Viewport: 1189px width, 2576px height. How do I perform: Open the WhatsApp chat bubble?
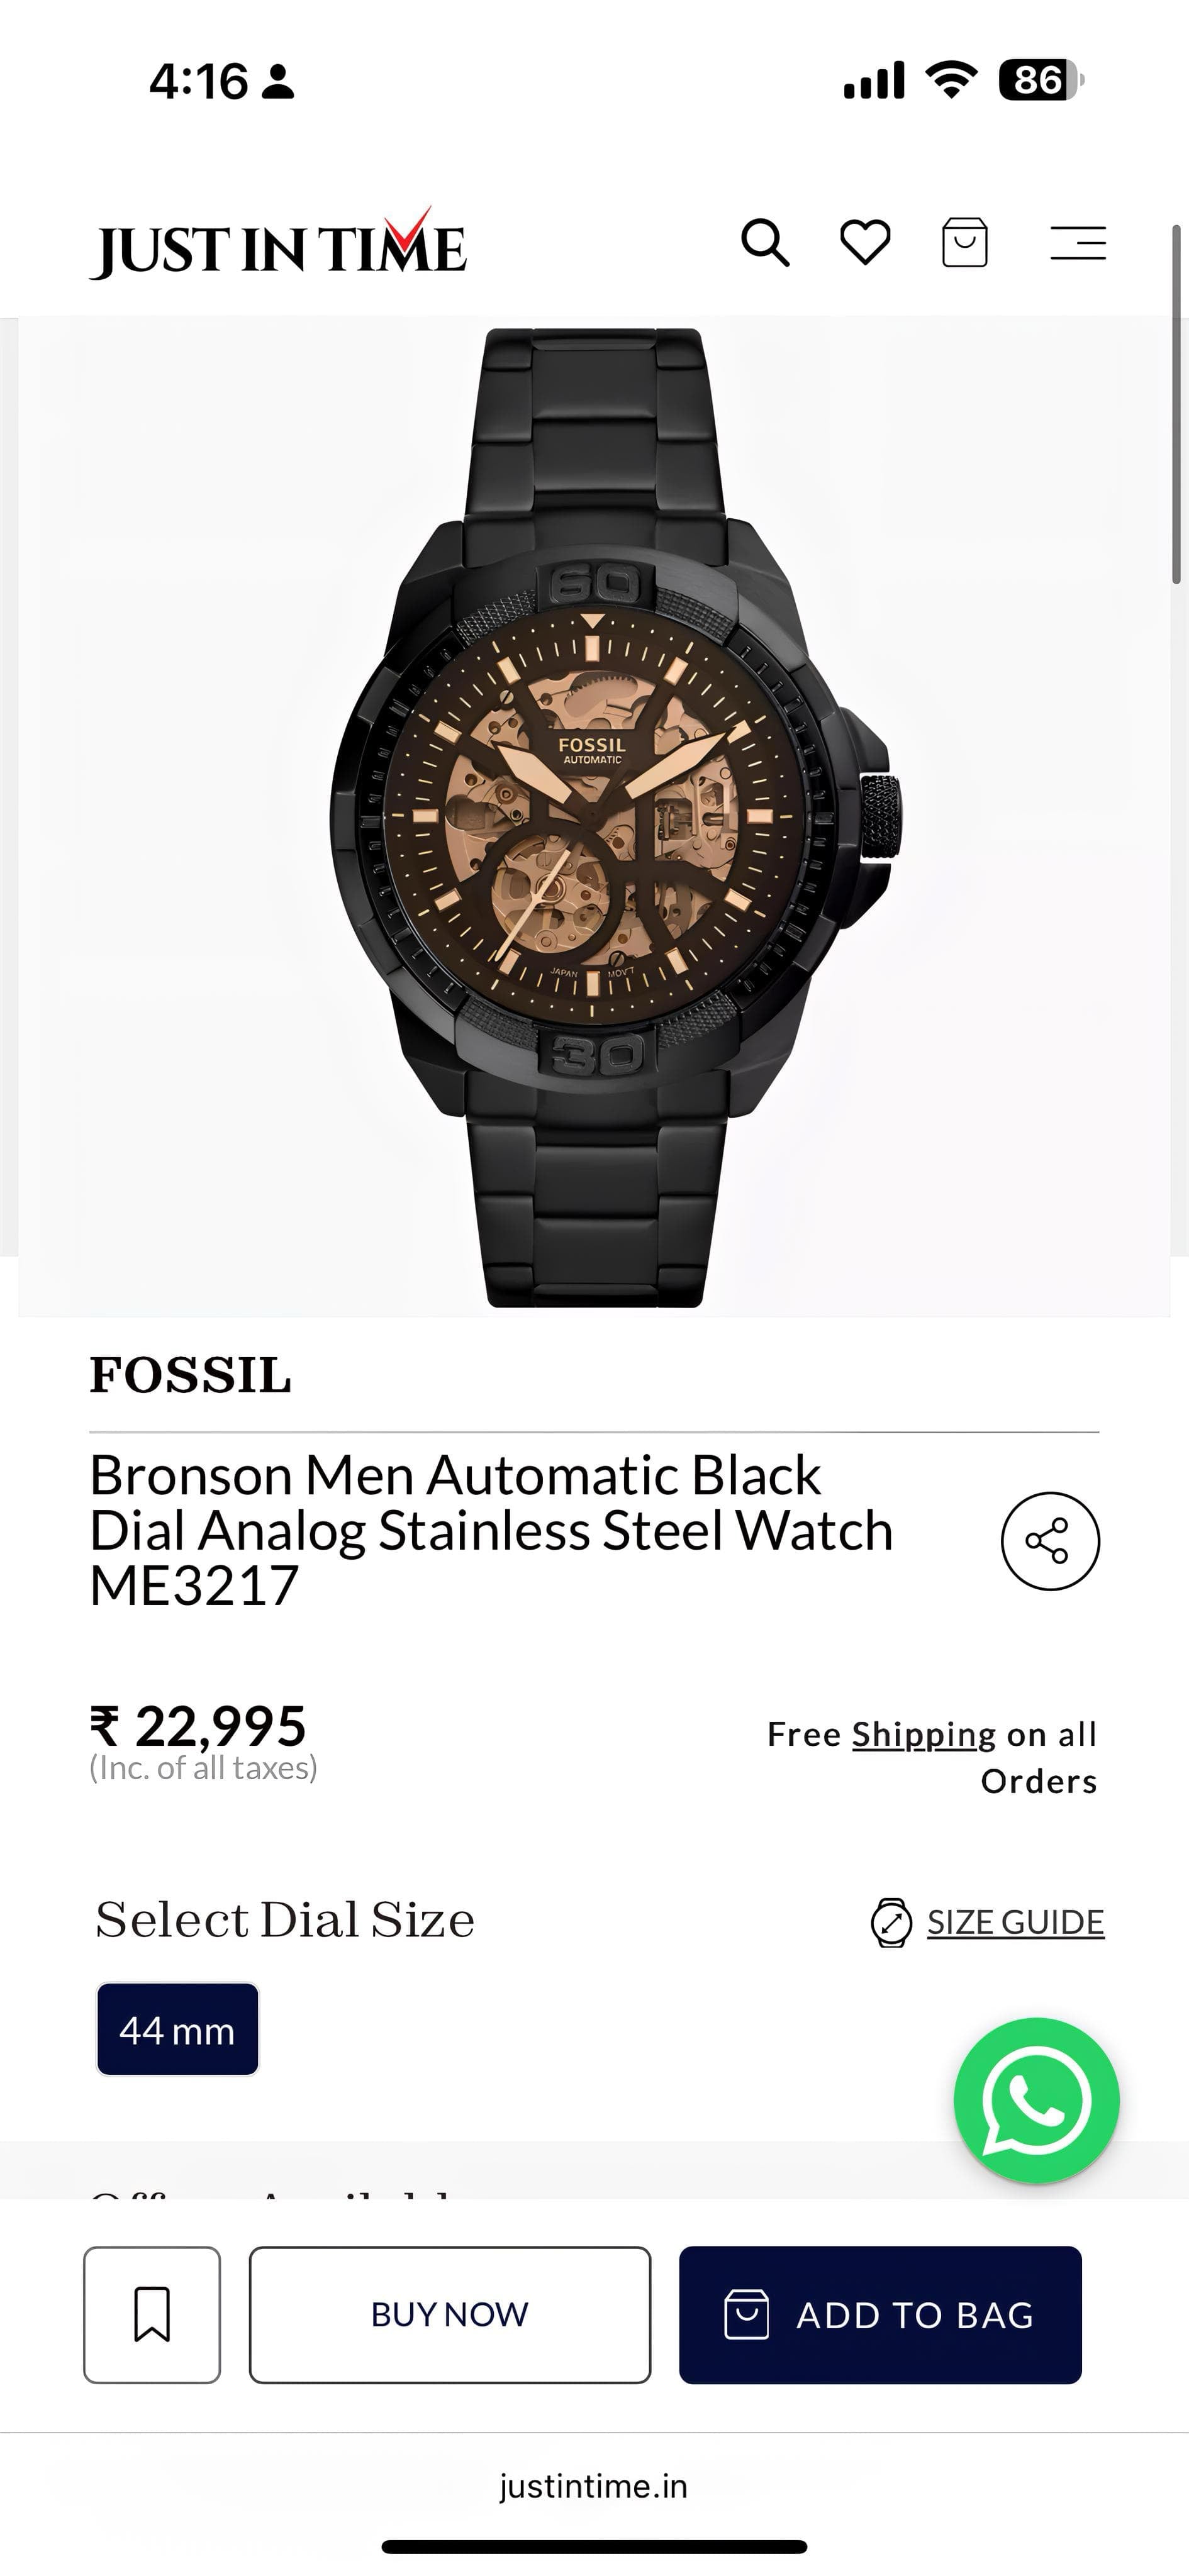pos(1037,2100)
